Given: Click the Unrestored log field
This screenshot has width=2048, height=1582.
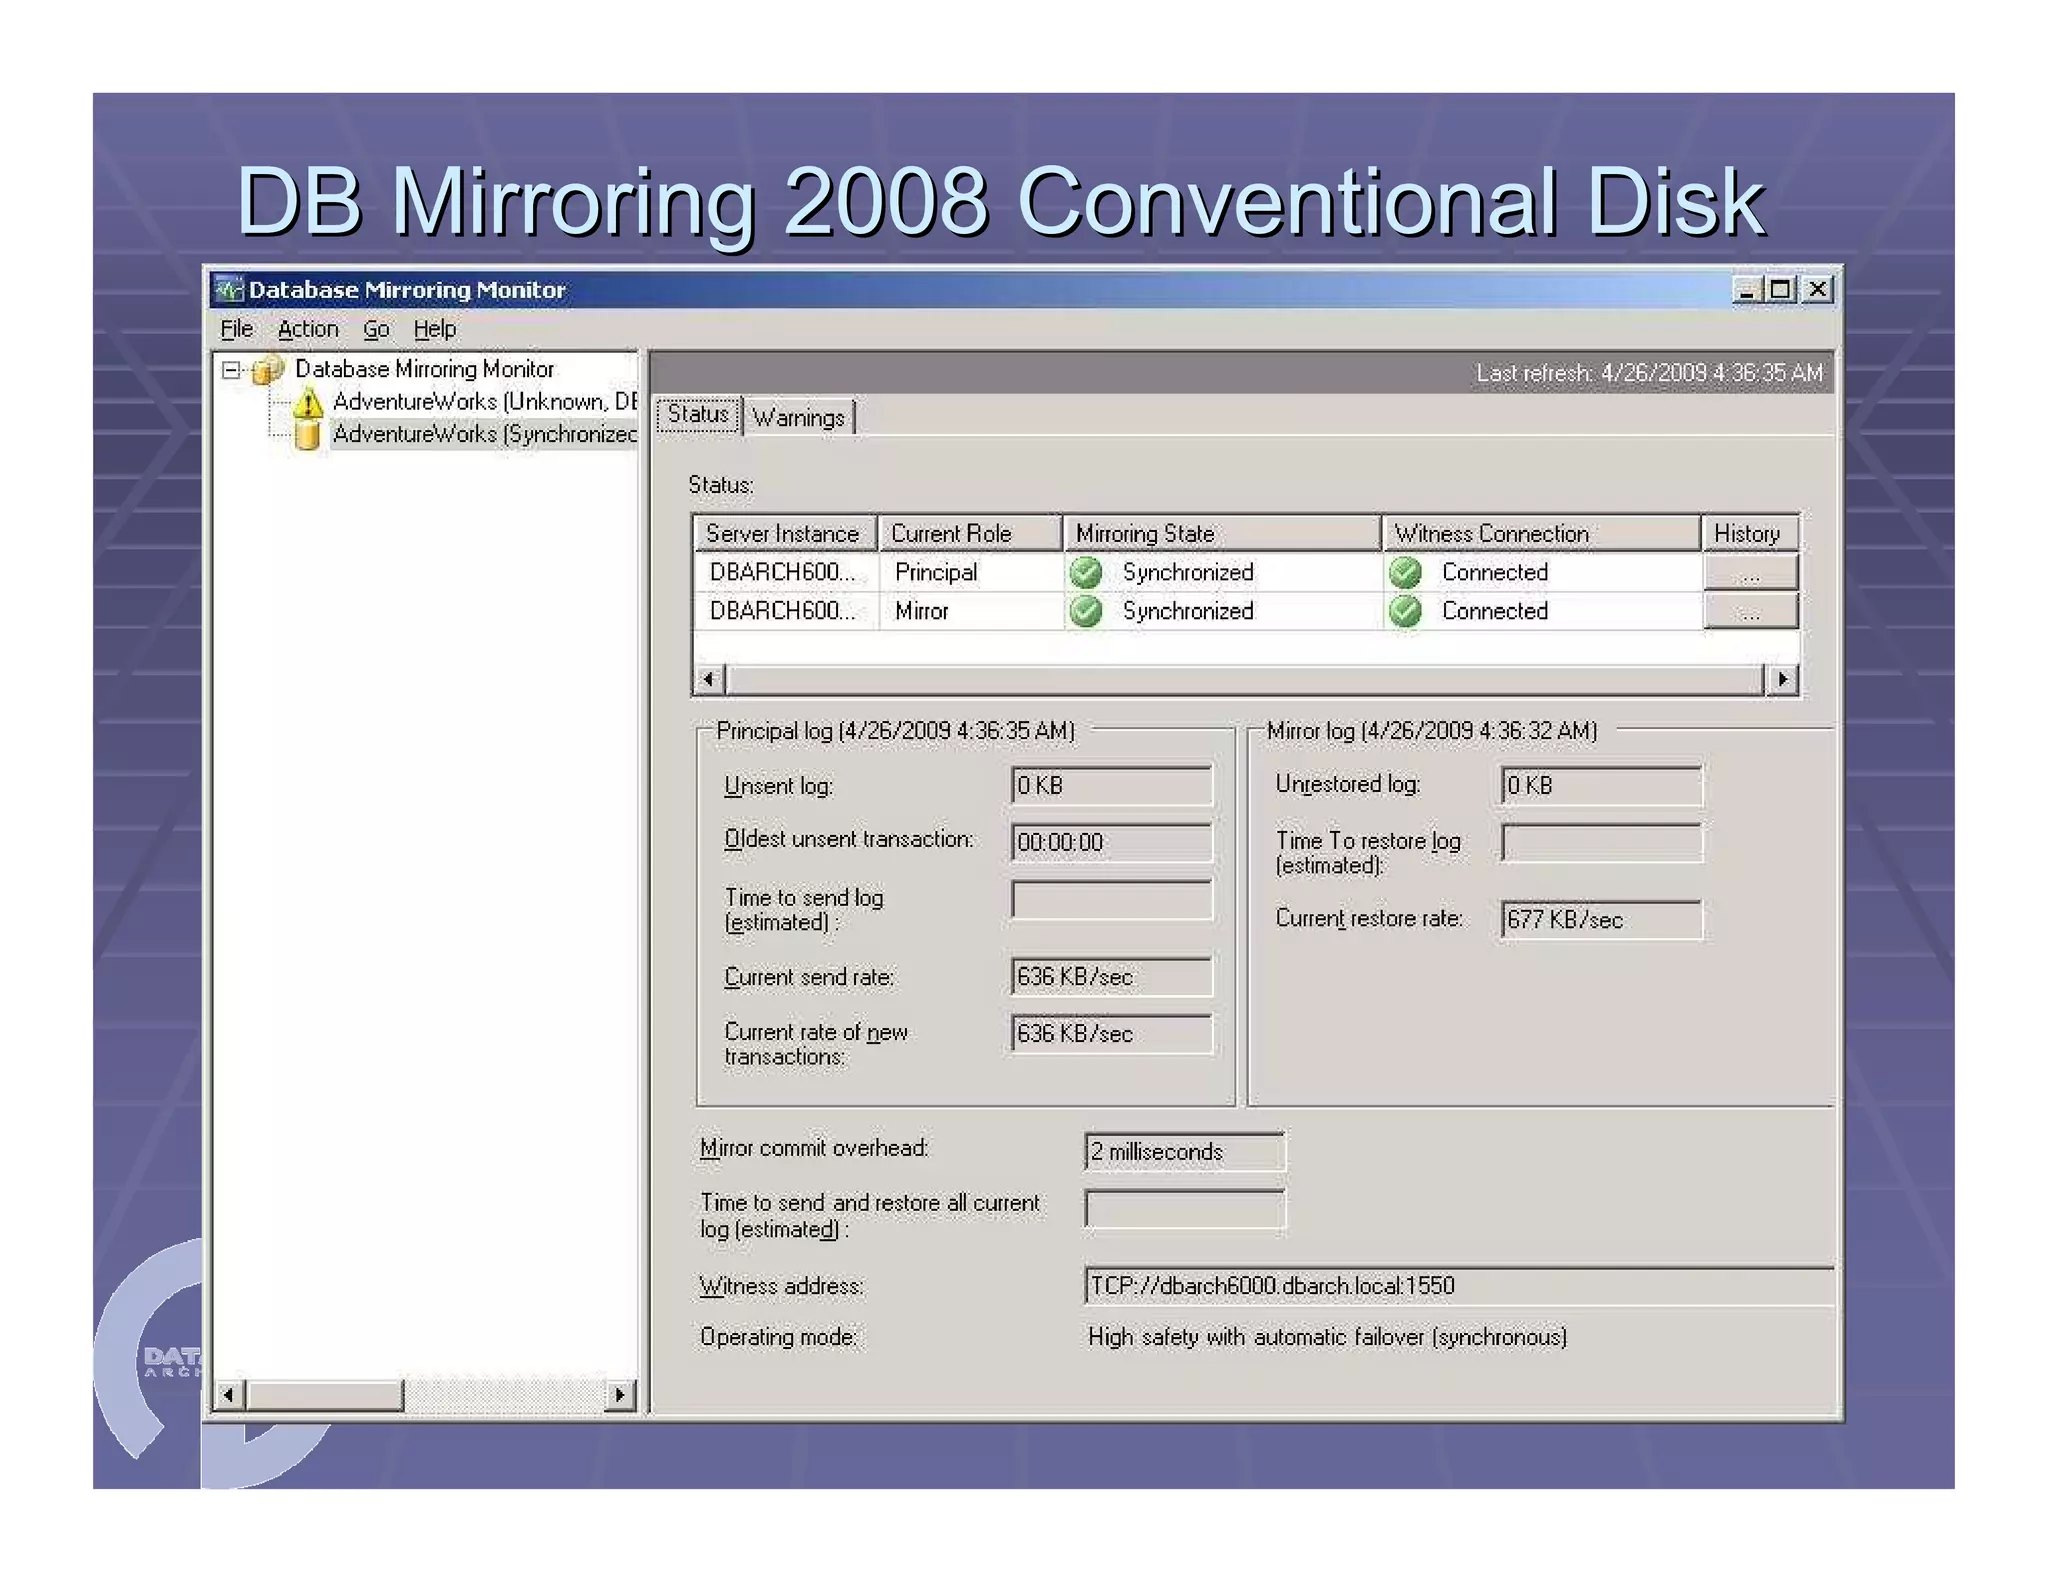Looking at the screenshot, I should click(x=1601, y=786).
